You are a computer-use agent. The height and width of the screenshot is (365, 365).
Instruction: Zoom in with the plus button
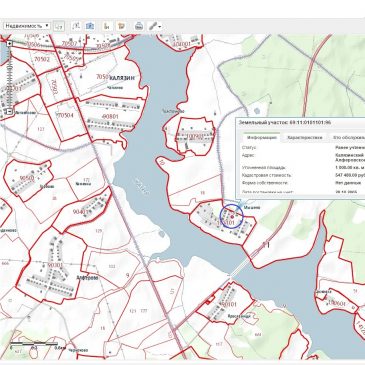coord(10,43)
